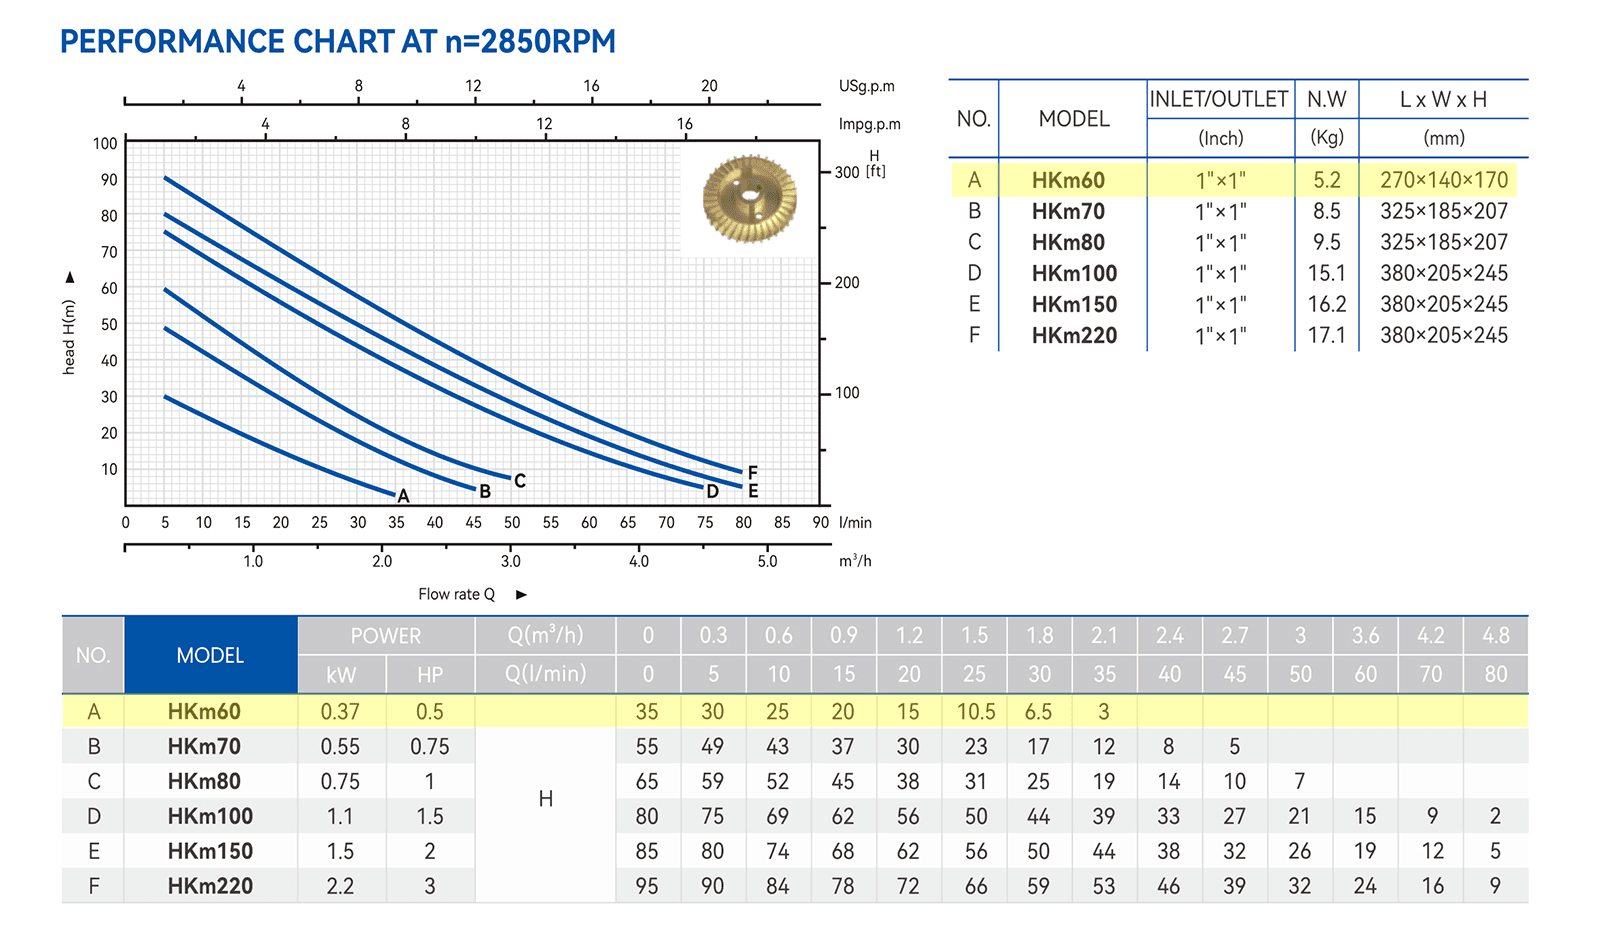This screenshot has height=942, width=1600.
Task: Click HKm100 in the upper model table
Action: click(x=1074, y=273)
